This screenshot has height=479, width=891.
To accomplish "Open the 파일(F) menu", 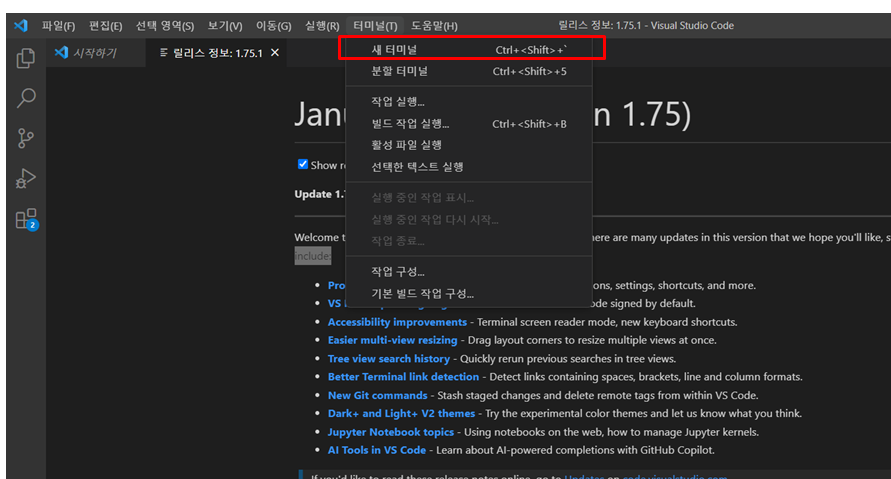I will 58,26.
